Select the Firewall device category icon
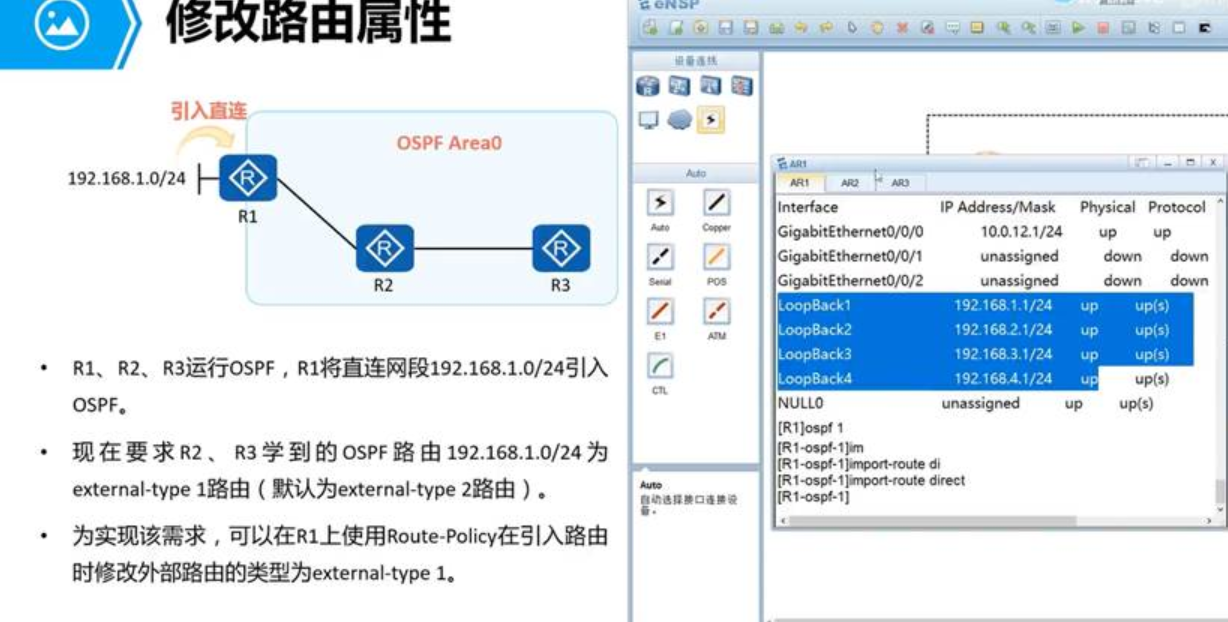 point(741,86)
